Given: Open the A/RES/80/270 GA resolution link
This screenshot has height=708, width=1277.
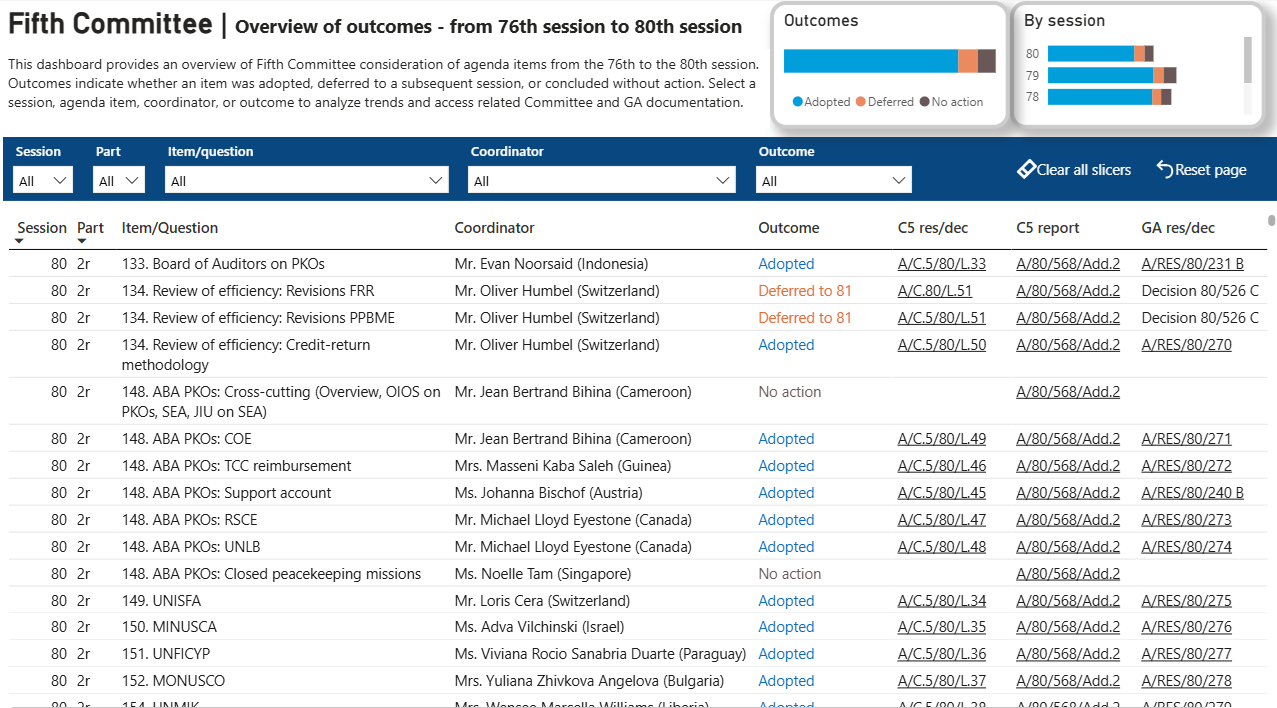Looking at the screenshot, I should (x=1187, y=345).
